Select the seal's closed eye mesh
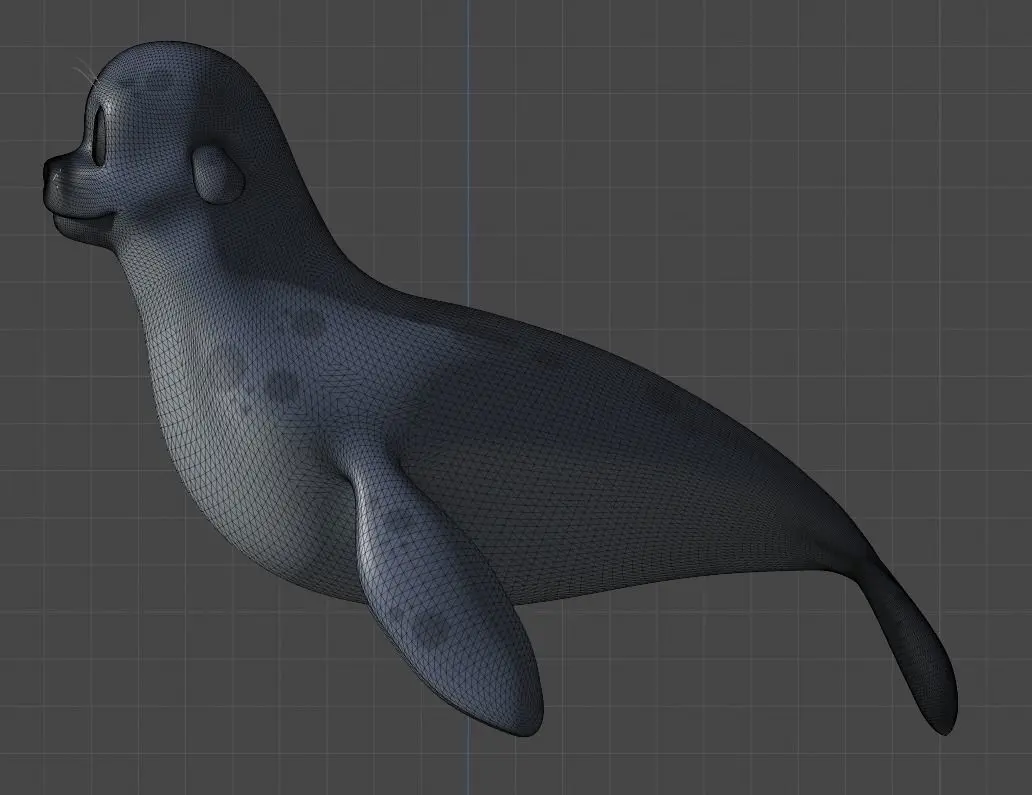Screen dimensions: 1032x795 [101, 134]
